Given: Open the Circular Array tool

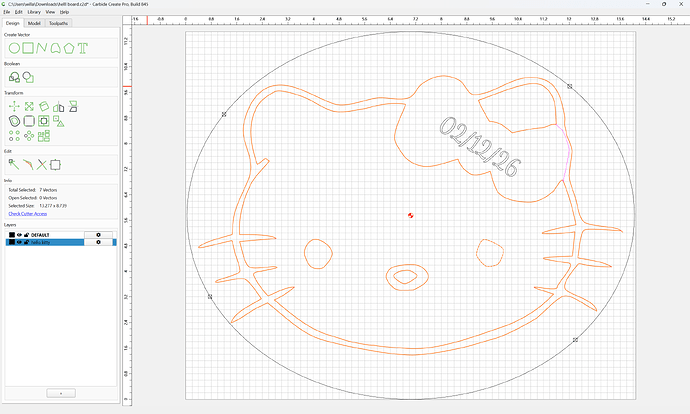Looking at the screenshot, I should tap(29, 136).
